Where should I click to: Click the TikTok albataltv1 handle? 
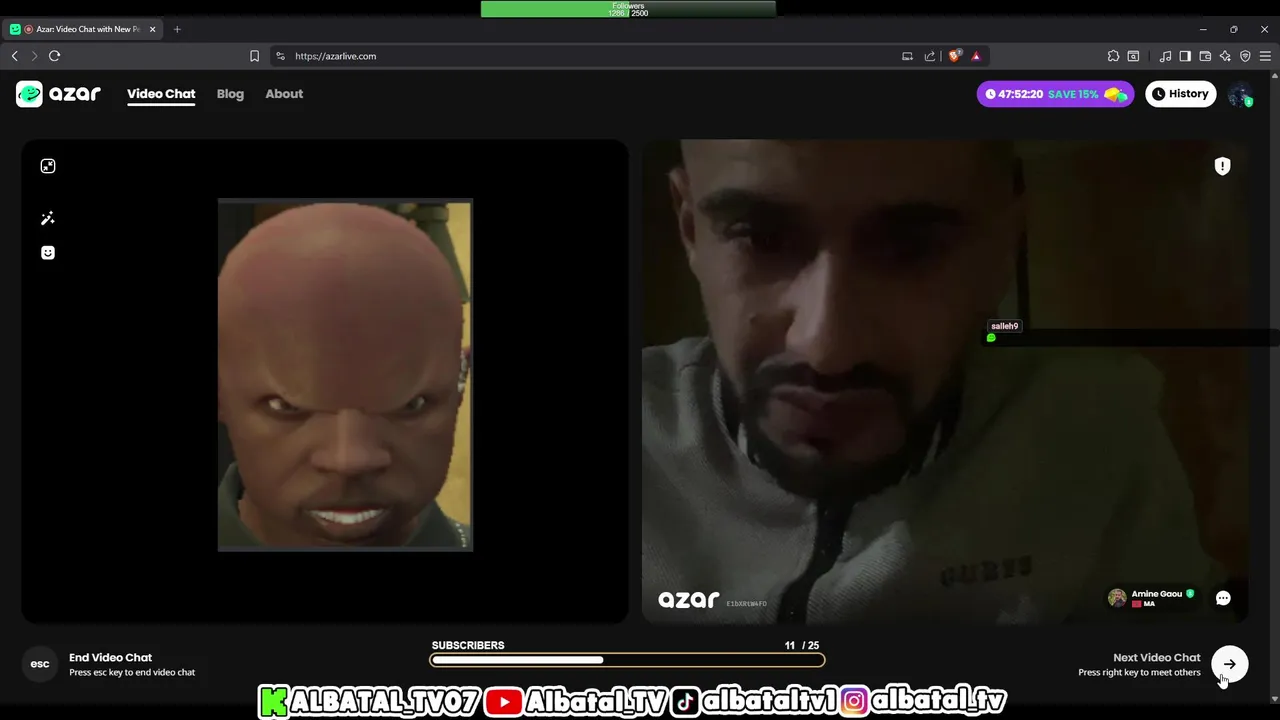click(753, 702)
